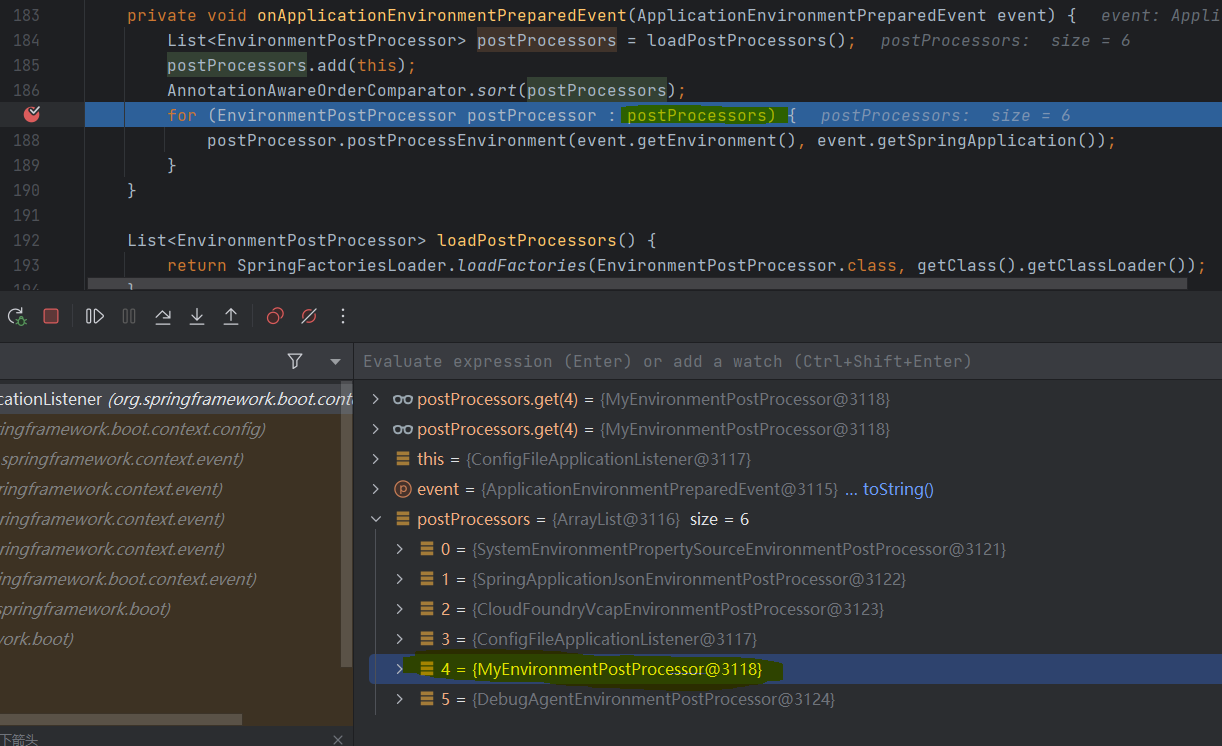Select the Resume Program icon
Image resolution: width=1222 pixels, height=746 pixels.
93,316
